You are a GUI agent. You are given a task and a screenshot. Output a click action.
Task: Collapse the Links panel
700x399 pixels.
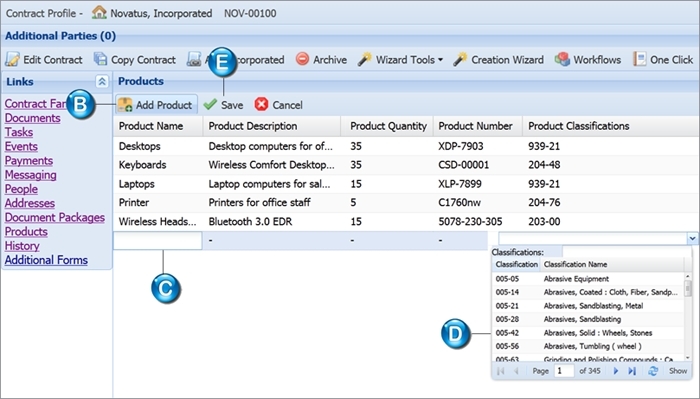click(x=102, y=81)
